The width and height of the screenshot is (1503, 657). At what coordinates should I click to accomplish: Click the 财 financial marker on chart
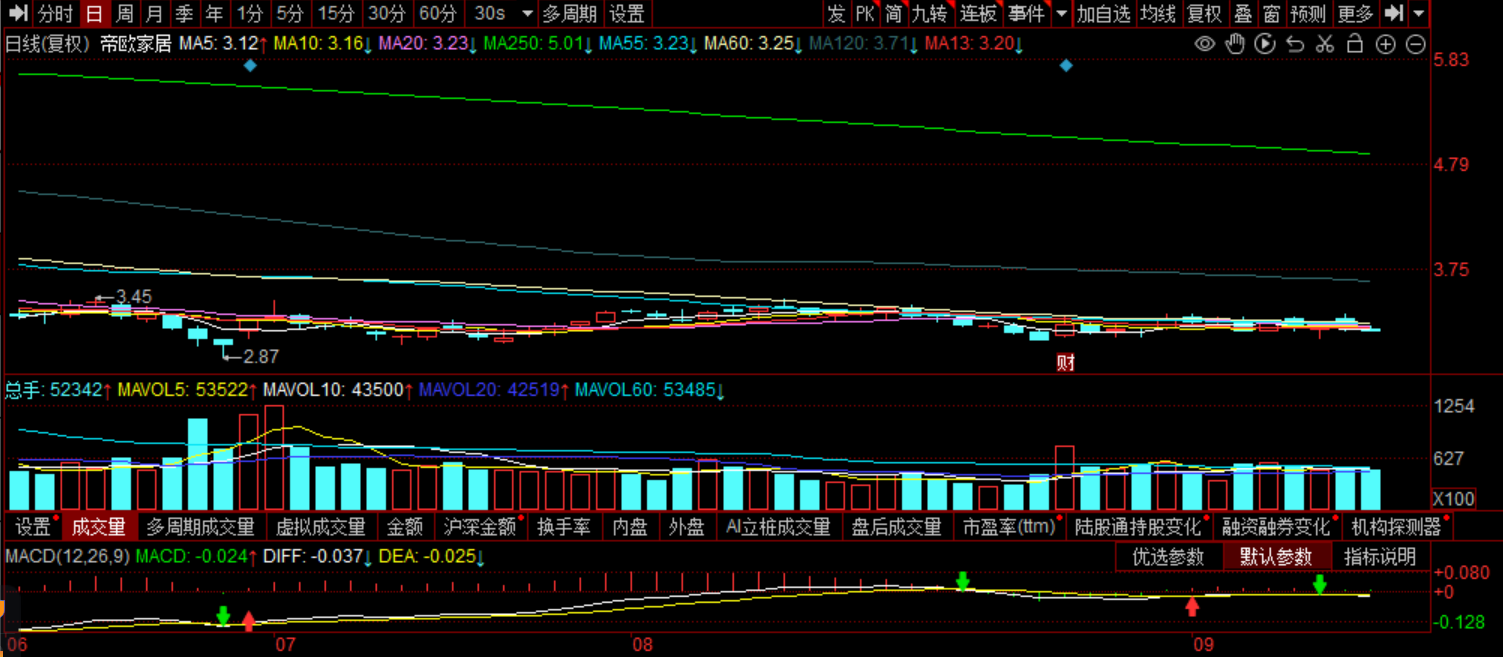tap(1066, 362)
